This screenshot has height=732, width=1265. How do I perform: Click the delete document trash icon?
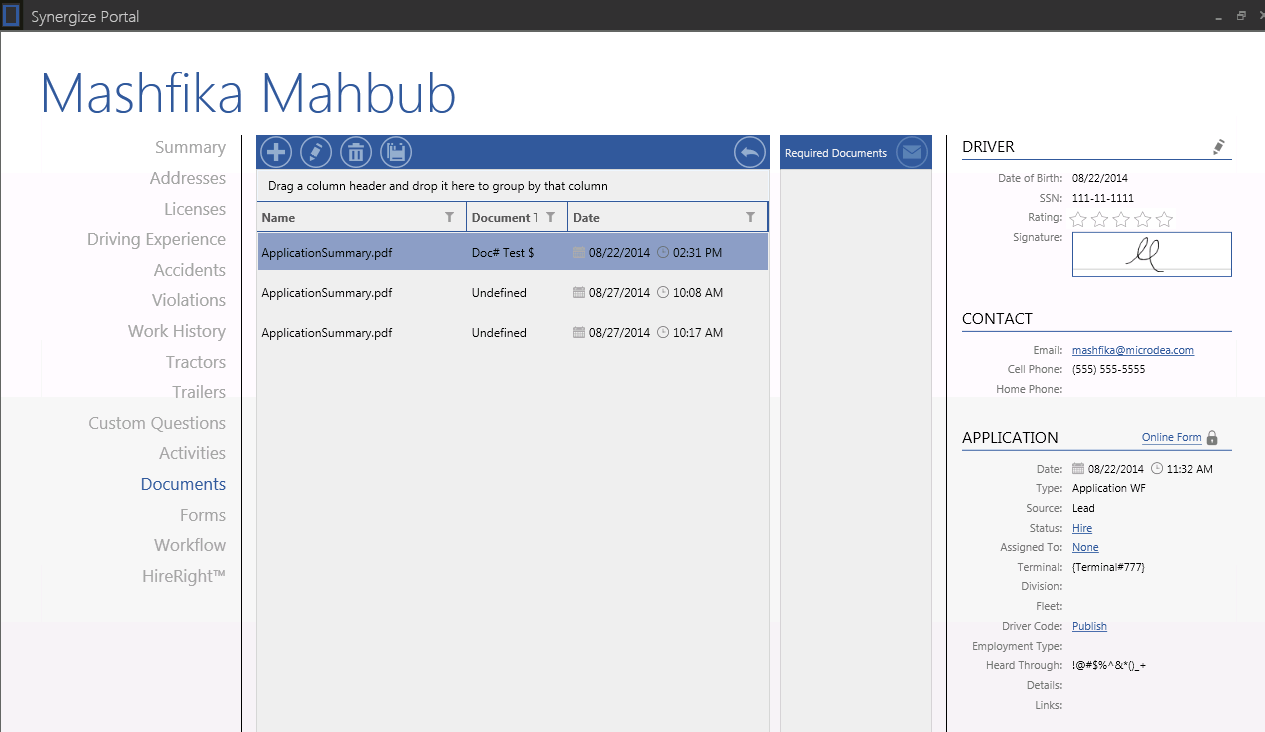click(356, 152)
